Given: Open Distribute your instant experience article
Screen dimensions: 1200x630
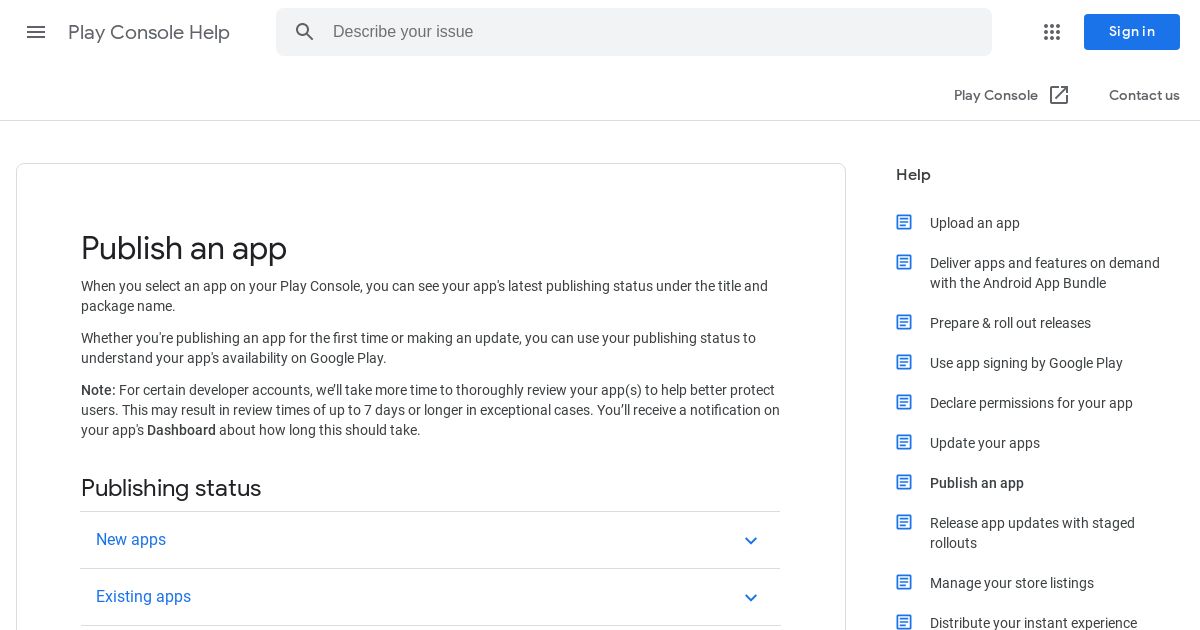Looking at the screenshot, I should tap(1033, 623).
